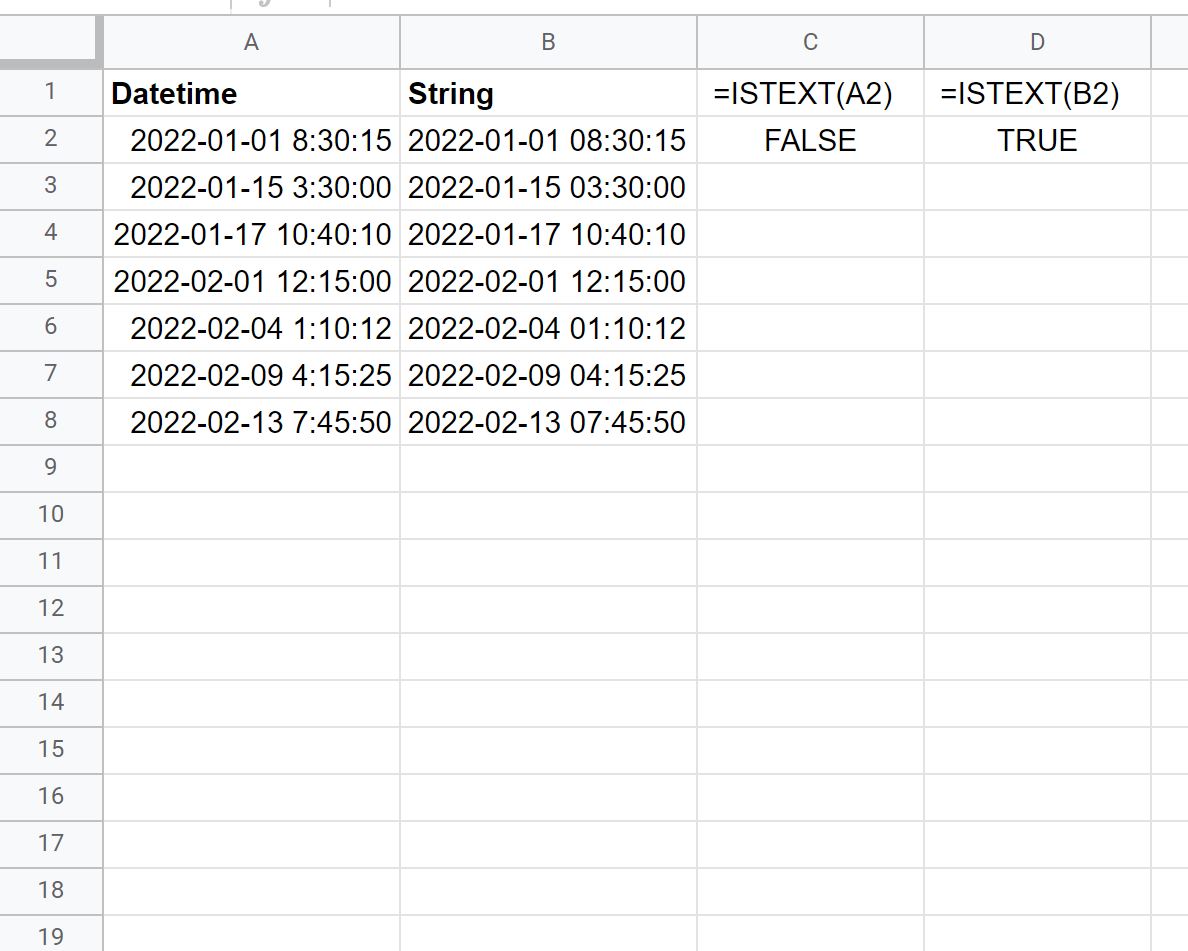
Task: Select the string value 2022-02-13 07:45:50
Action: point(548,421)
